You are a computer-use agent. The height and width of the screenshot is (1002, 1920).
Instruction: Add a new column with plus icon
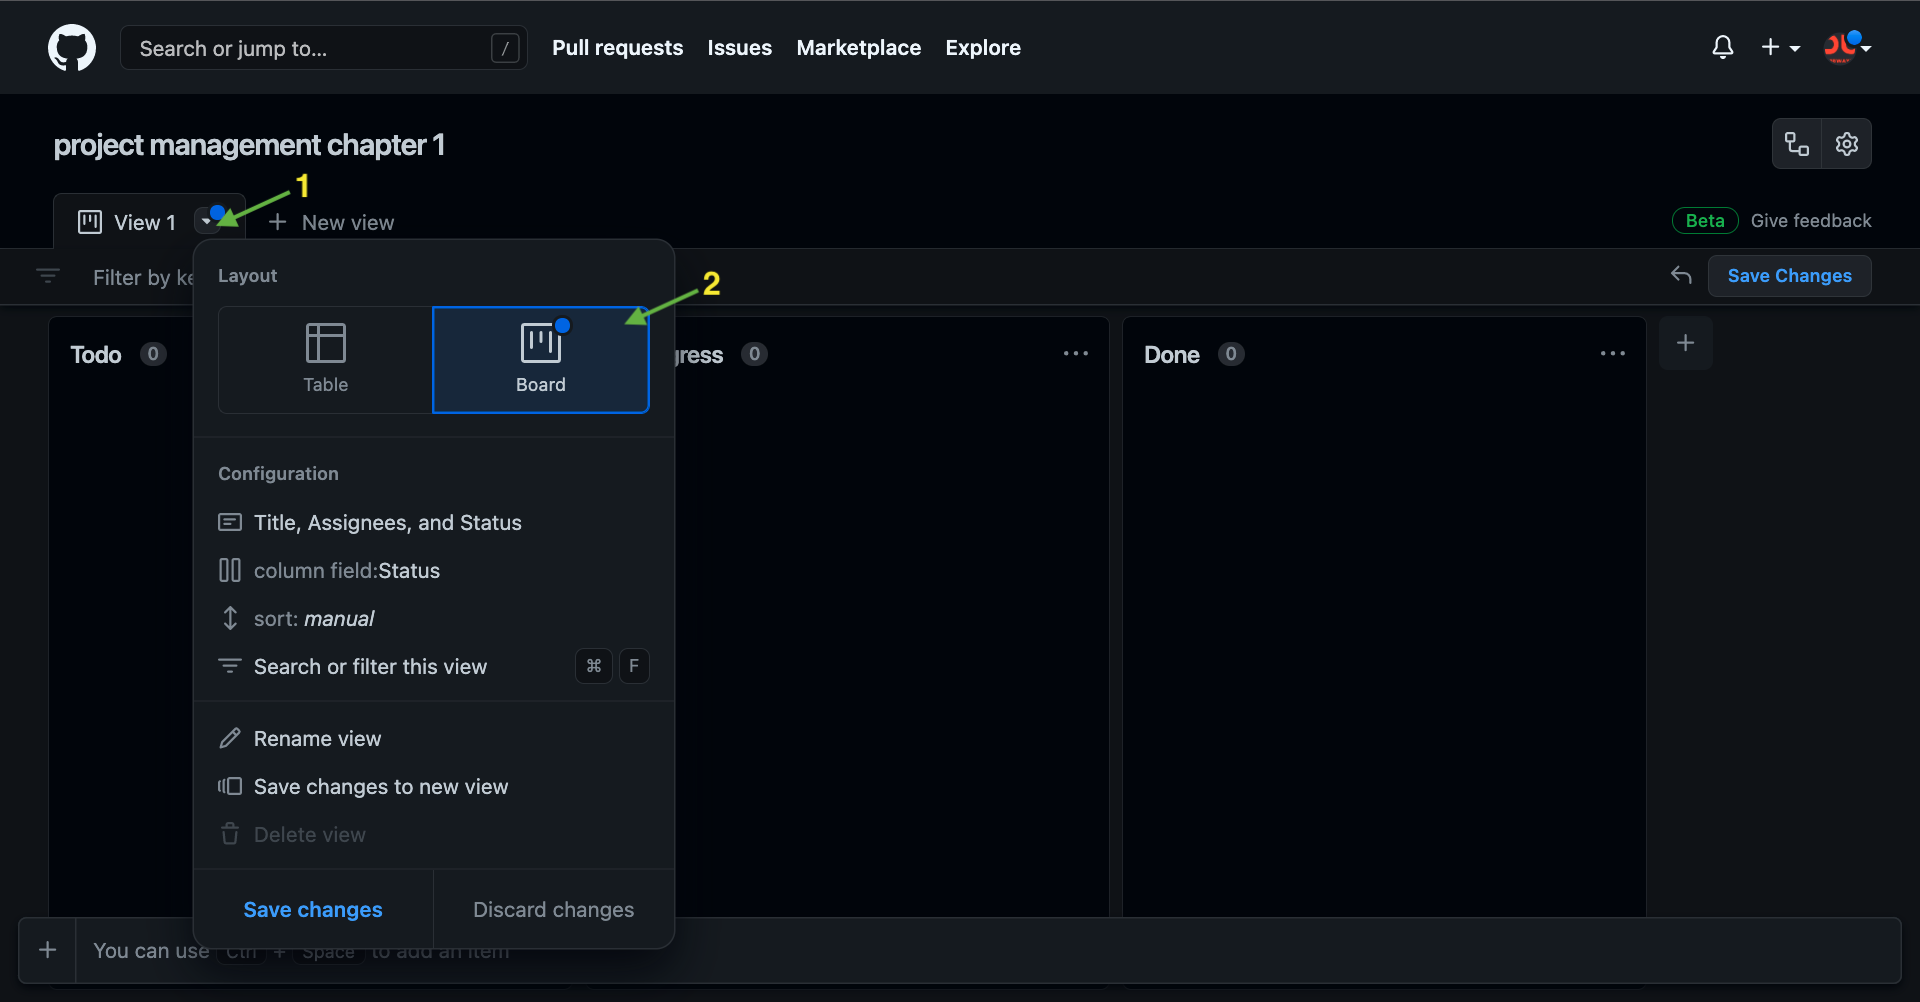pyautogui.click(x=1685, y=343)
